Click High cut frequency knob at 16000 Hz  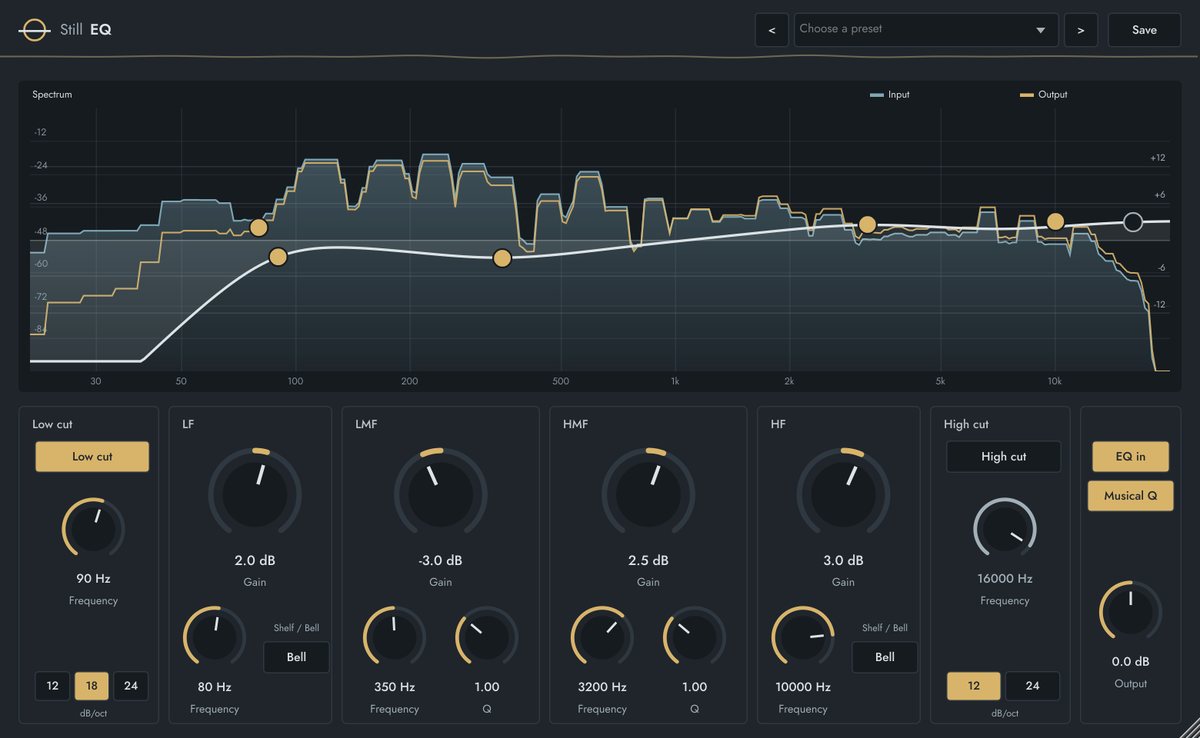pos(1005,528)
